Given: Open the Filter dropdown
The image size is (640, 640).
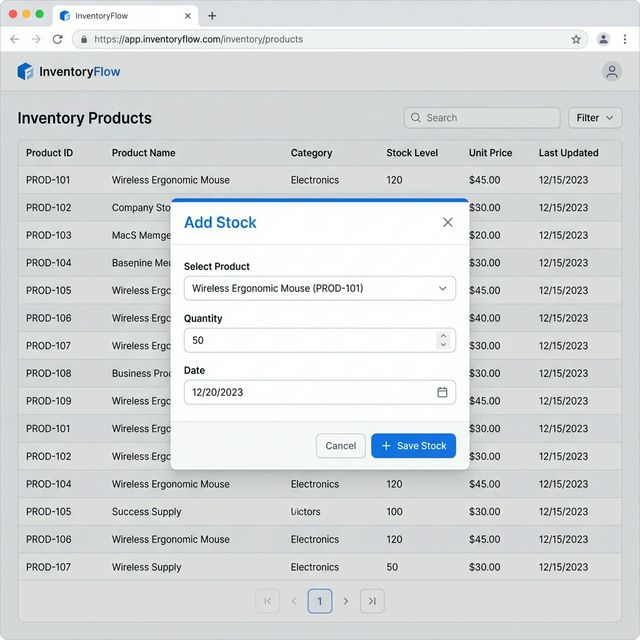Looking at the screenshot, I should point(595,118).
